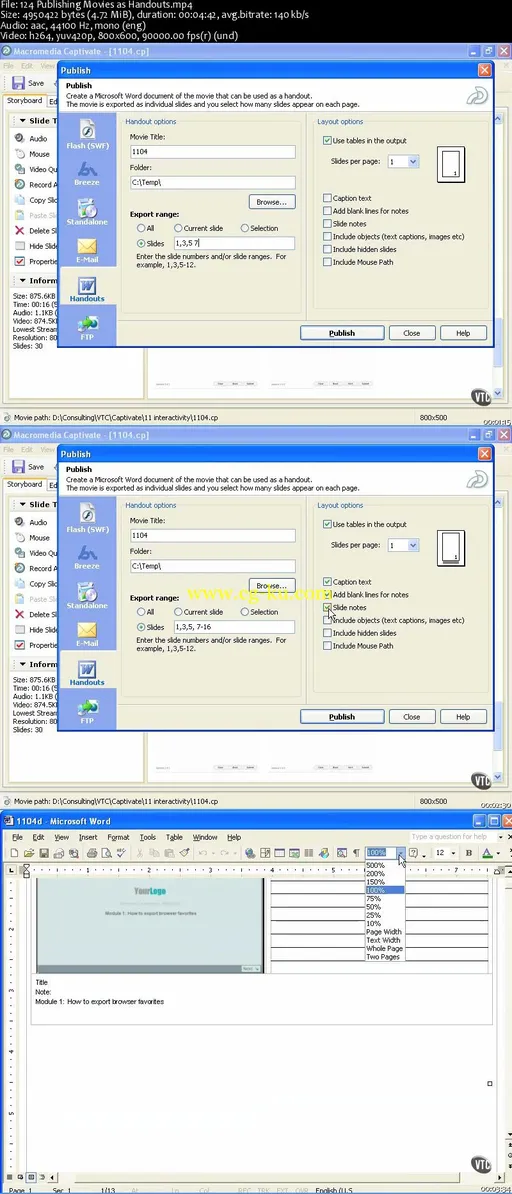The height and width of the screenshot is (1194, 512).
Task: Toggle Use tables in output, upper dialog
Action: [327, 140]
